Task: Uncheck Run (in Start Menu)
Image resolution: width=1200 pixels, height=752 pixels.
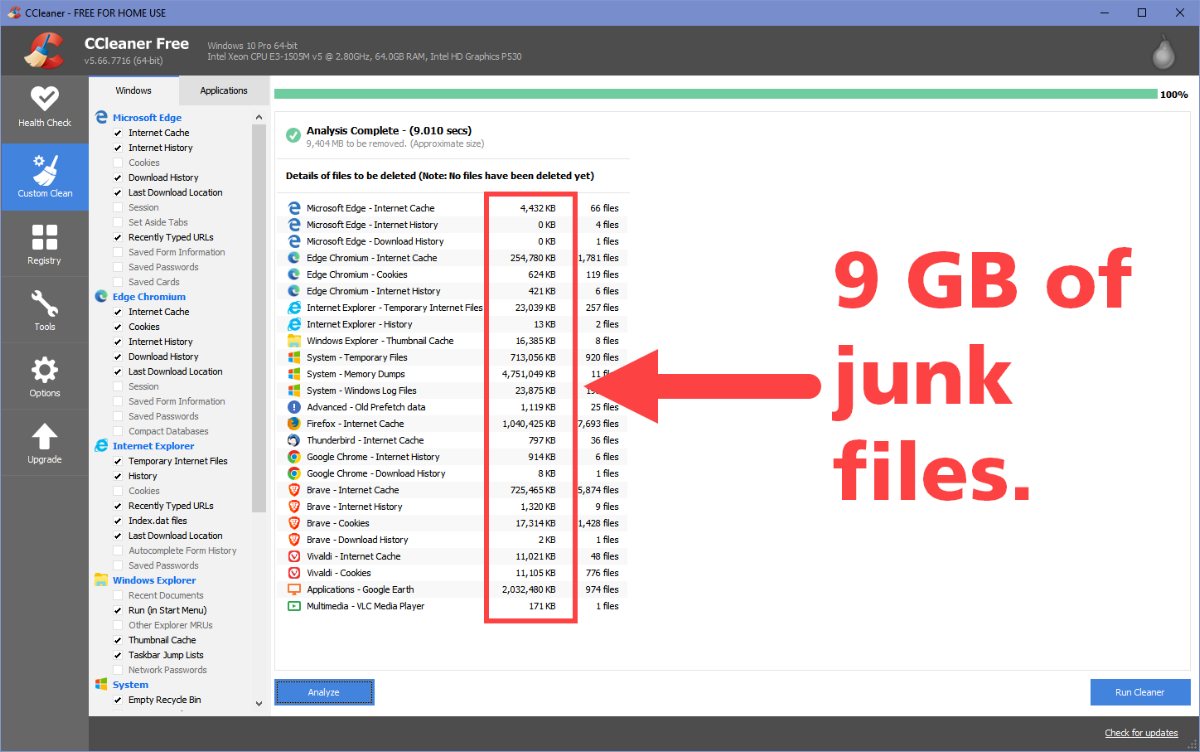Action: (x=118, y=610)
